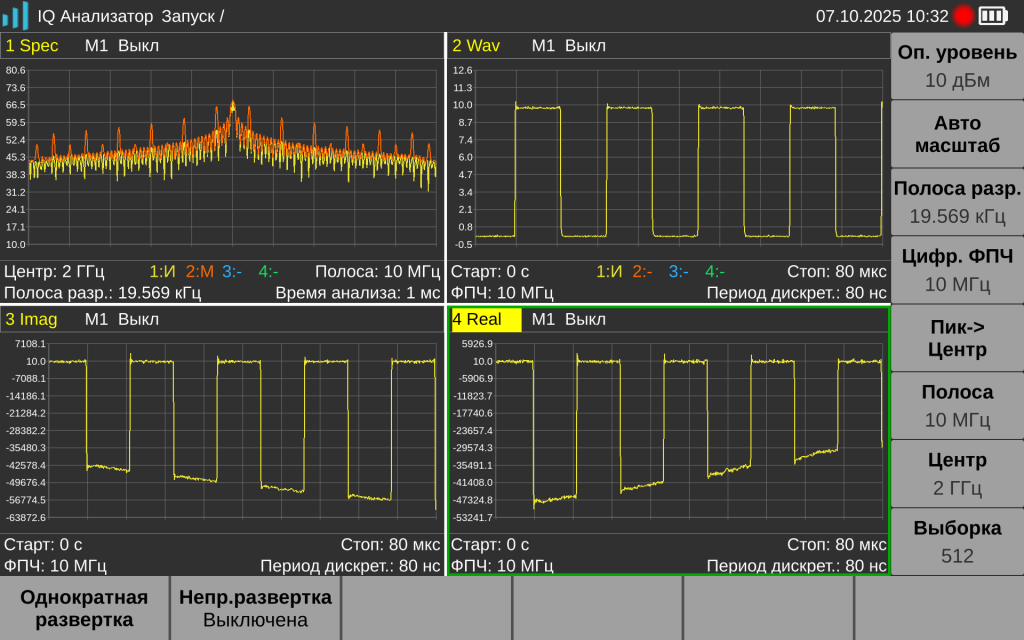Screen dimensions: 1024x640
Task: Select the 3 Imag panel tab
Action: [32, 320]
